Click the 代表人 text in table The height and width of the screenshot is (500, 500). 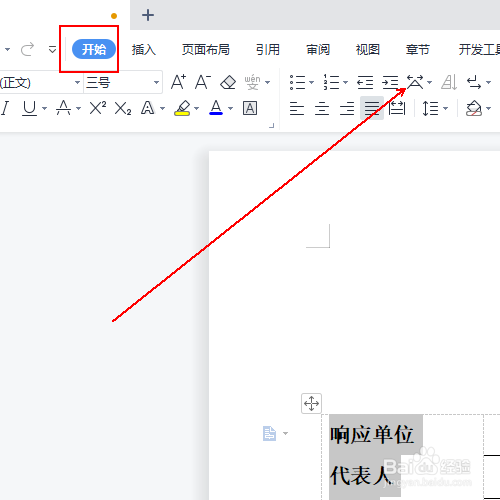coord(360,476)
